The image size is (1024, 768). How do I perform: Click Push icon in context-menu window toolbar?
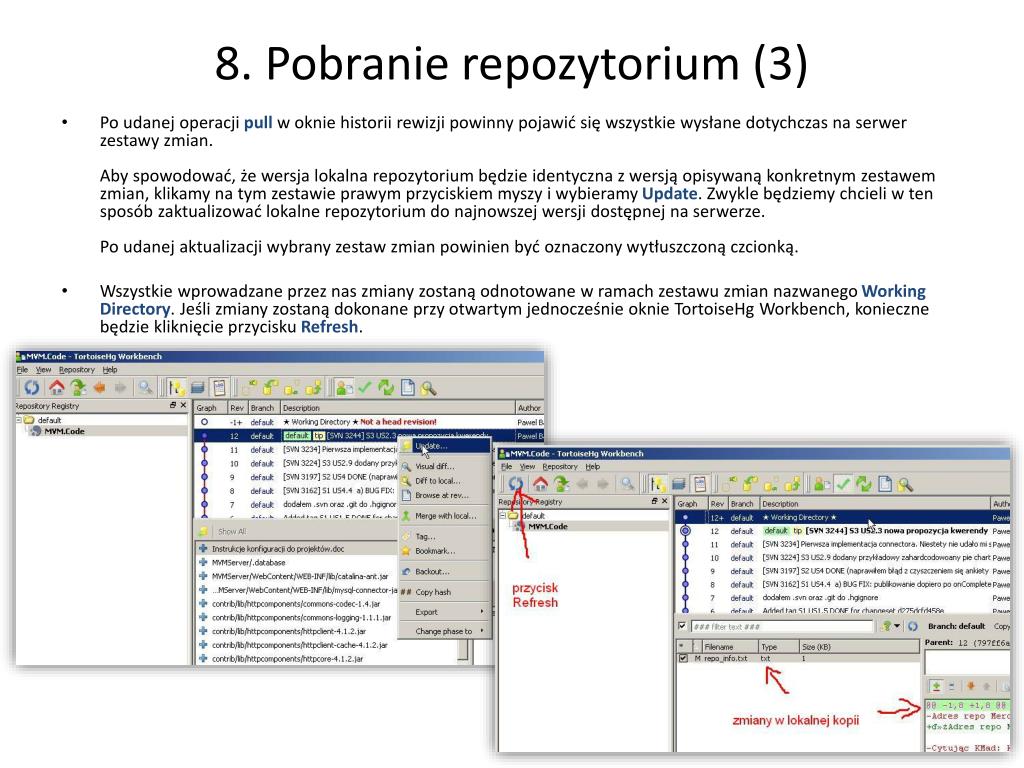coord(313,388)
